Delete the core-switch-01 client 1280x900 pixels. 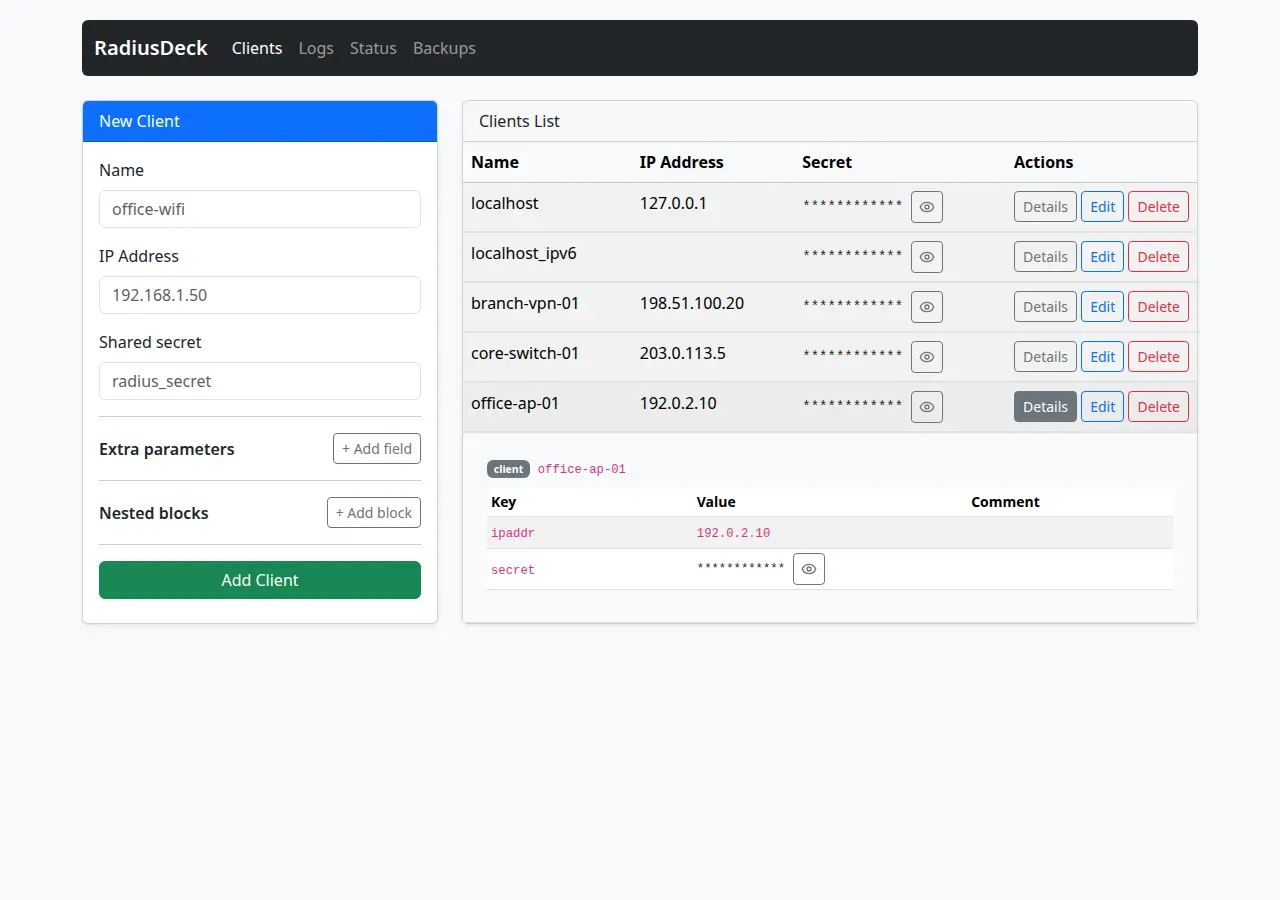pos(1158,357)
